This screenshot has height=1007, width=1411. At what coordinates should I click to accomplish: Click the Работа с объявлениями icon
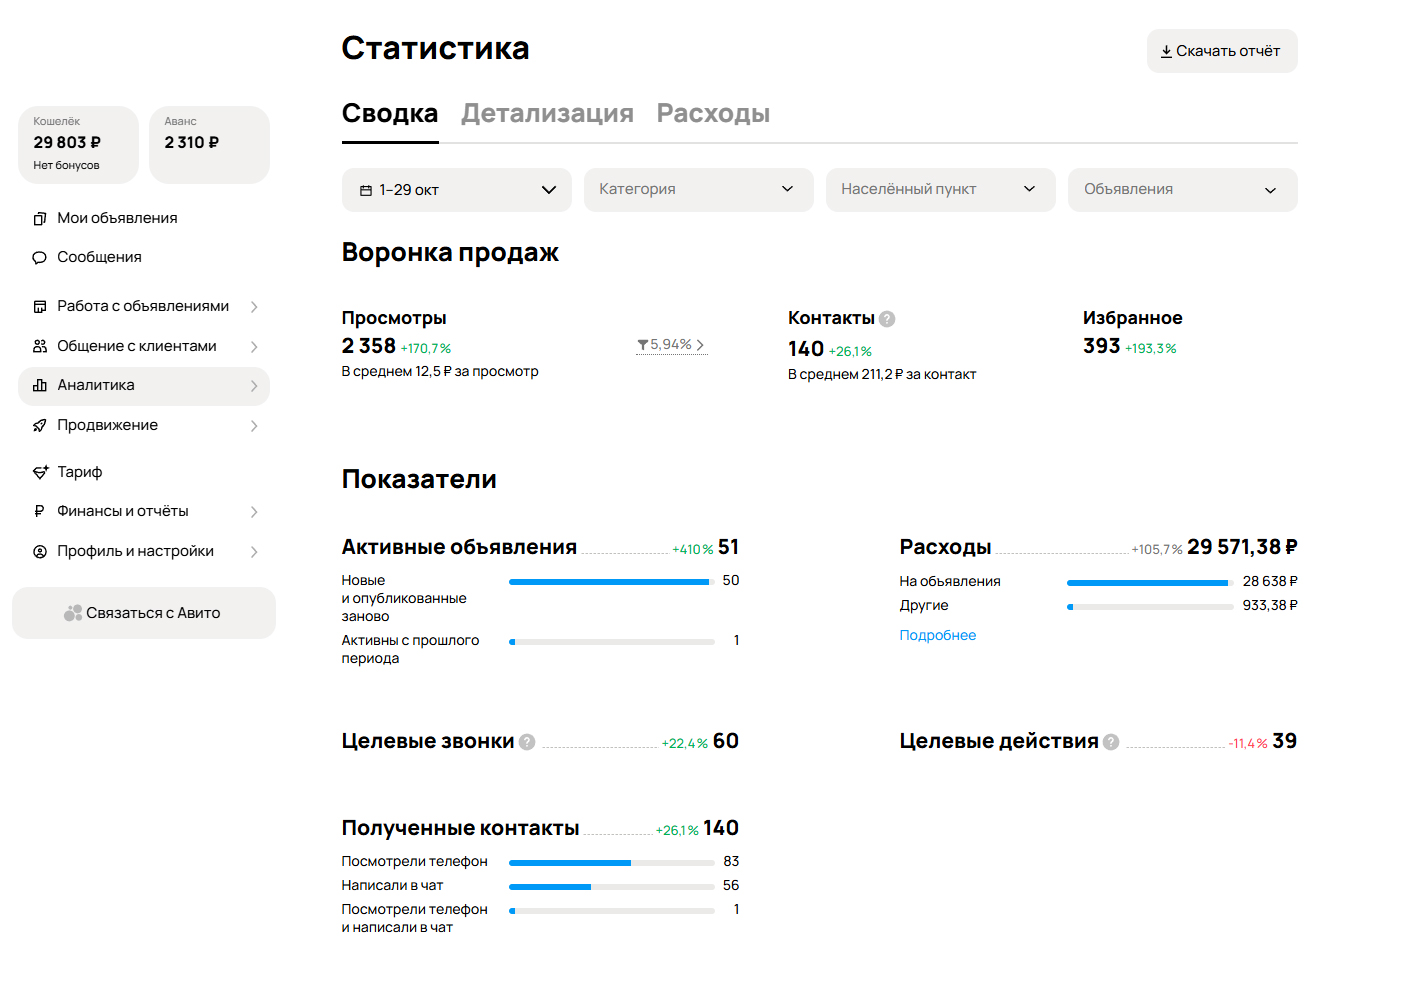click(x=40, y=307)
